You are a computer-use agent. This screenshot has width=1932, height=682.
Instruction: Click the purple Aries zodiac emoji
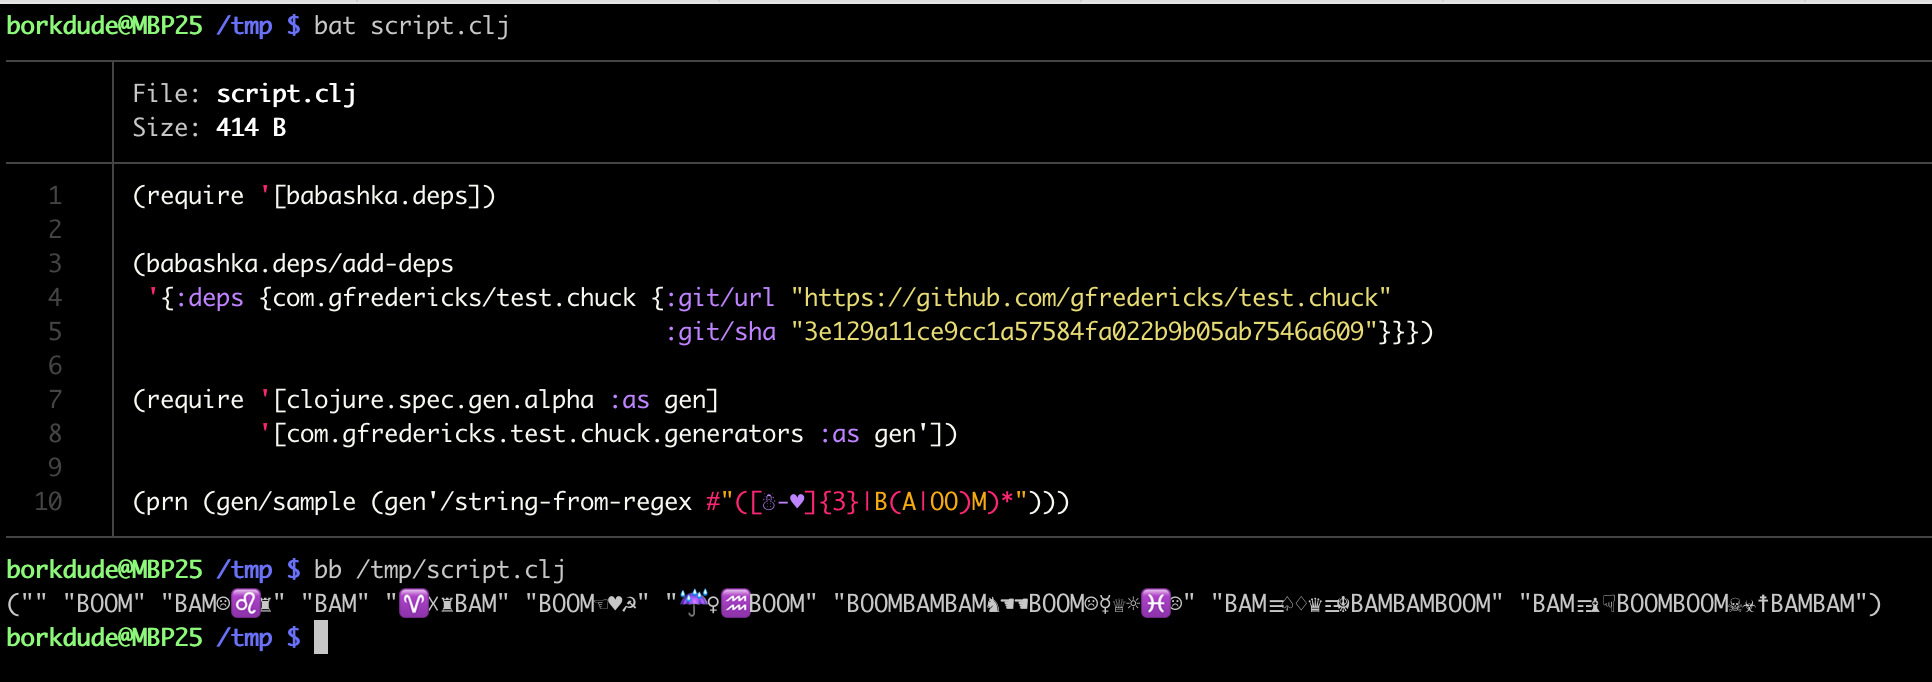pos(413,603)
